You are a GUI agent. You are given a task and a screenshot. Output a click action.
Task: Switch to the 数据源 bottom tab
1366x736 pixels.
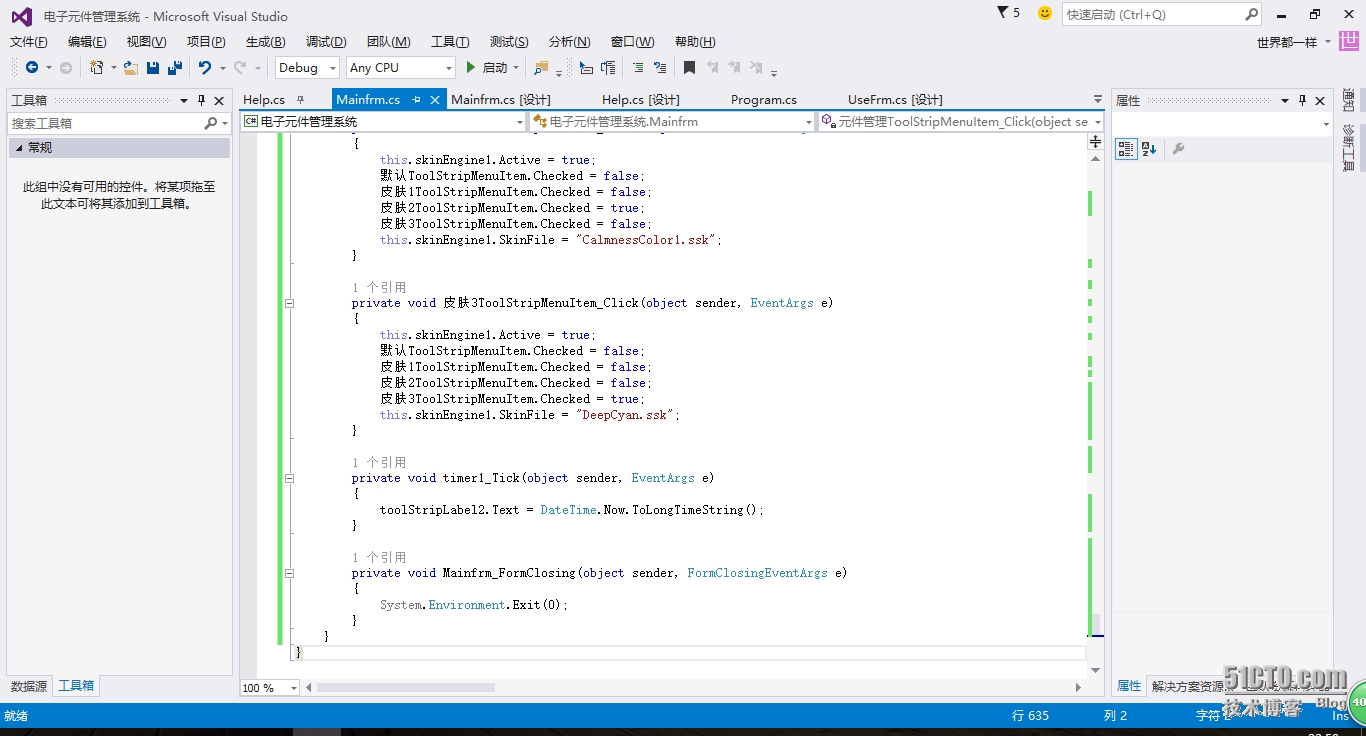pyautogui.click(x=29, y=686)
